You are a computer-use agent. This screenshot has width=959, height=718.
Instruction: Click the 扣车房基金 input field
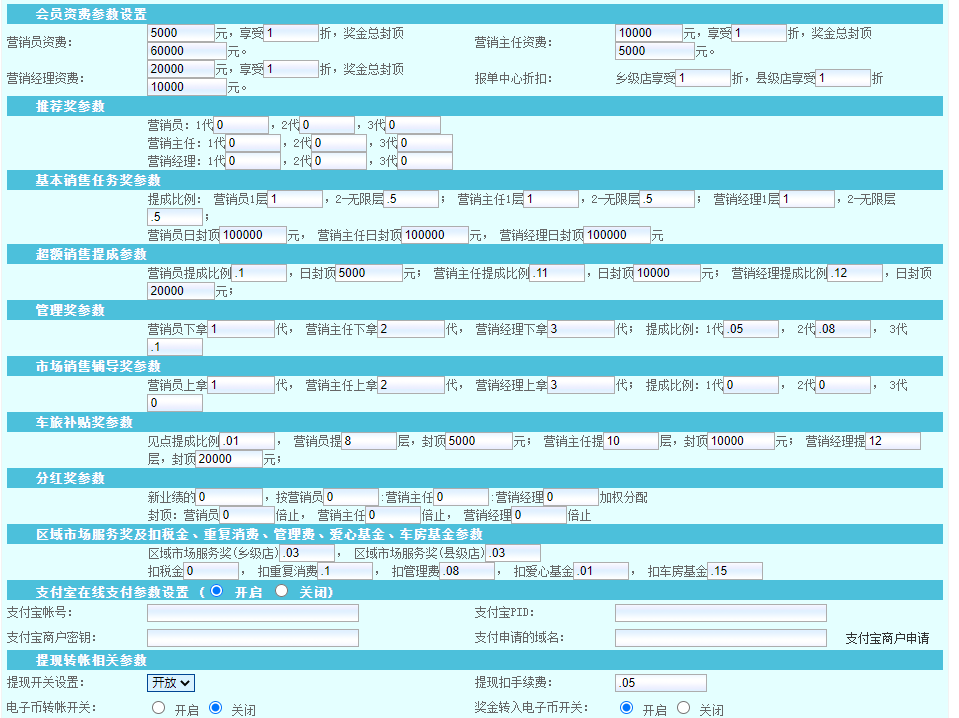coord(734,571)
